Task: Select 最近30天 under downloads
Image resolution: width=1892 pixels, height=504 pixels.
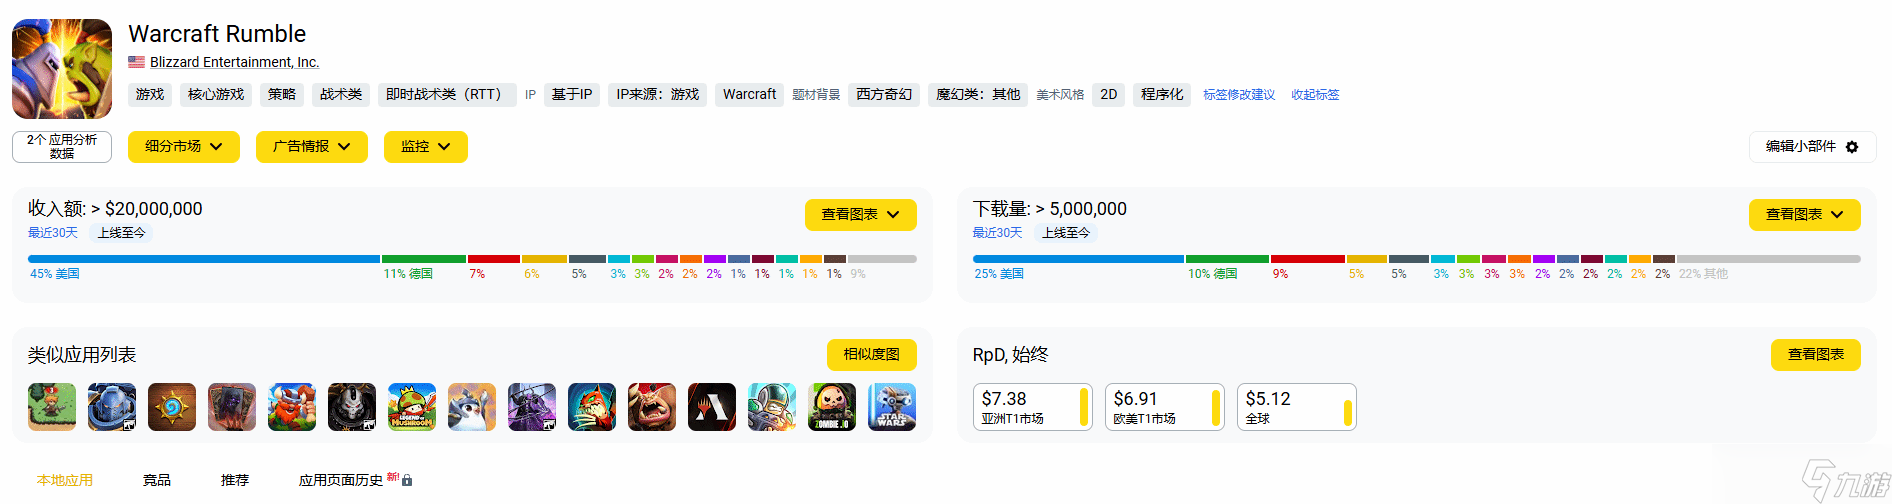Action: (x=998, y=233)
